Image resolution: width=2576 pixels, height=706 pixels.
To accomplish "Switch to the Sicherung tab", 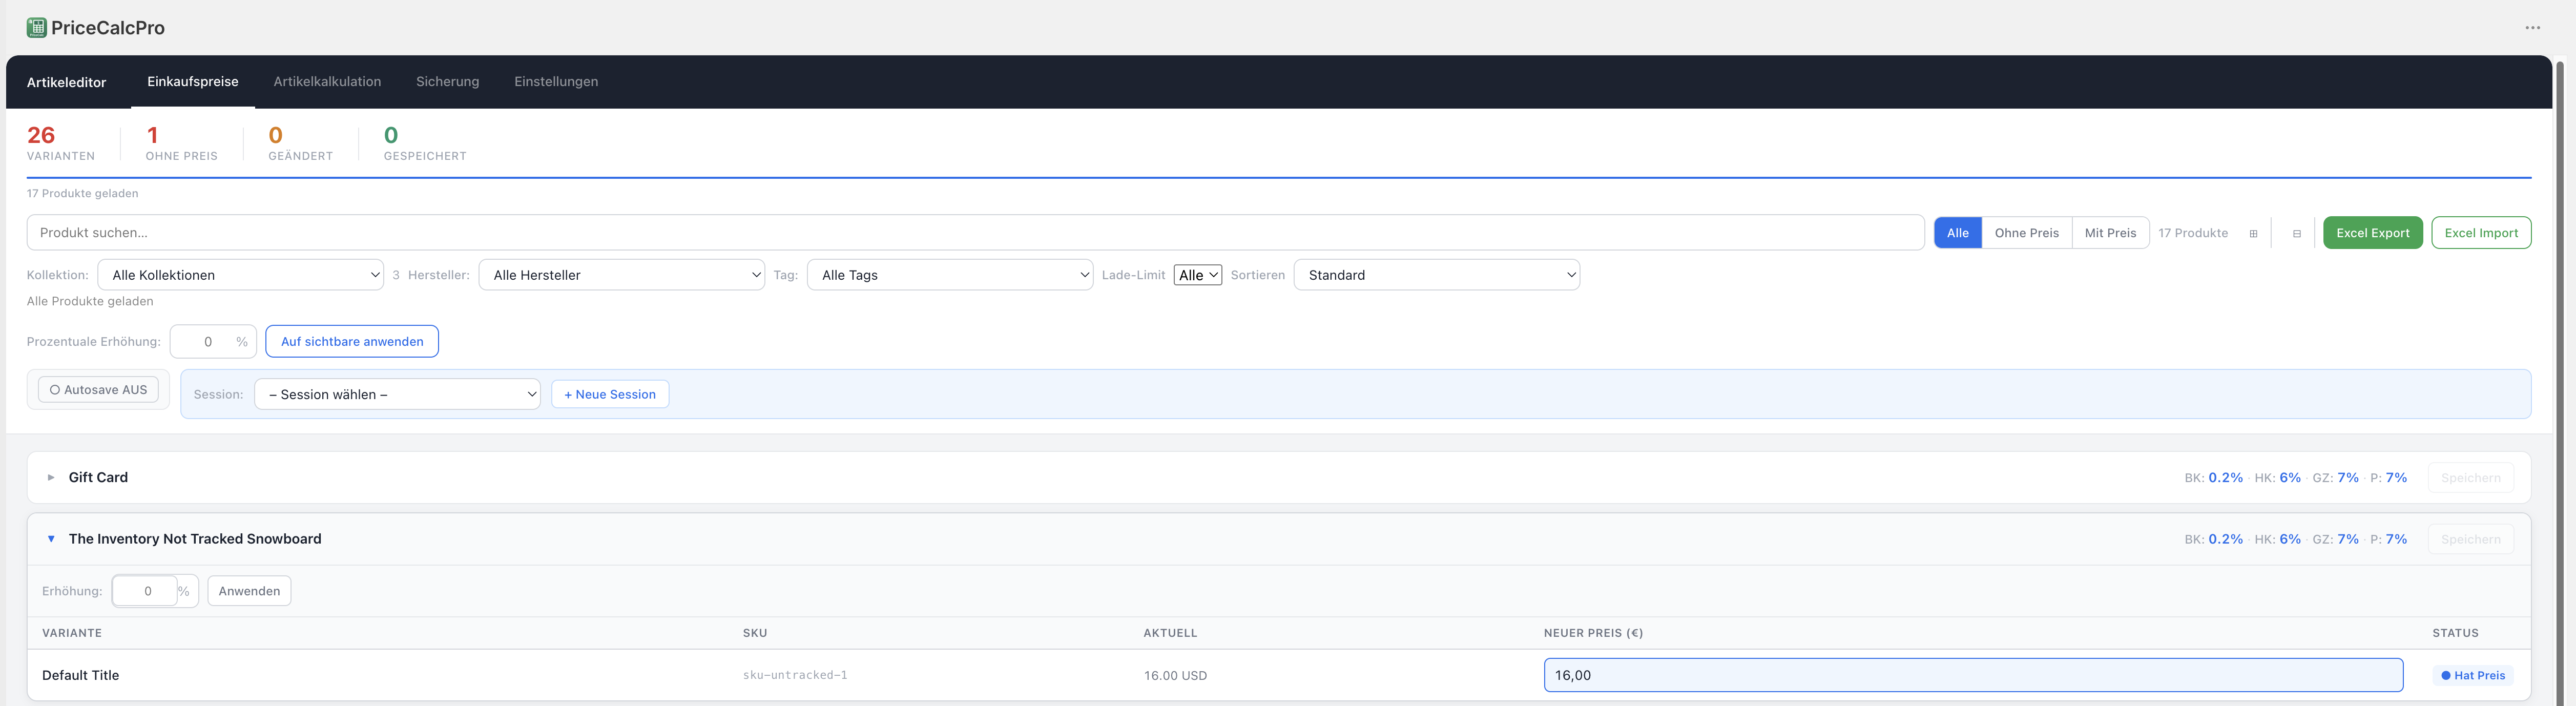I will coord(447,82).
